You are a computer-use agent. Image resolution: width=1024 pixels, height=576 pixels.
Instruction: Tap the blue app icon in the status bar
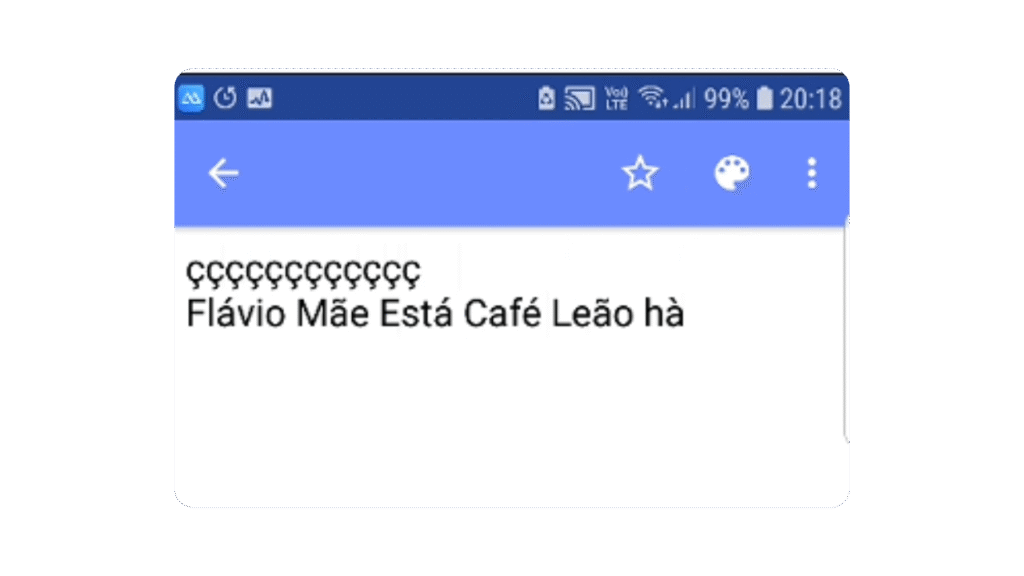[191, 99]
